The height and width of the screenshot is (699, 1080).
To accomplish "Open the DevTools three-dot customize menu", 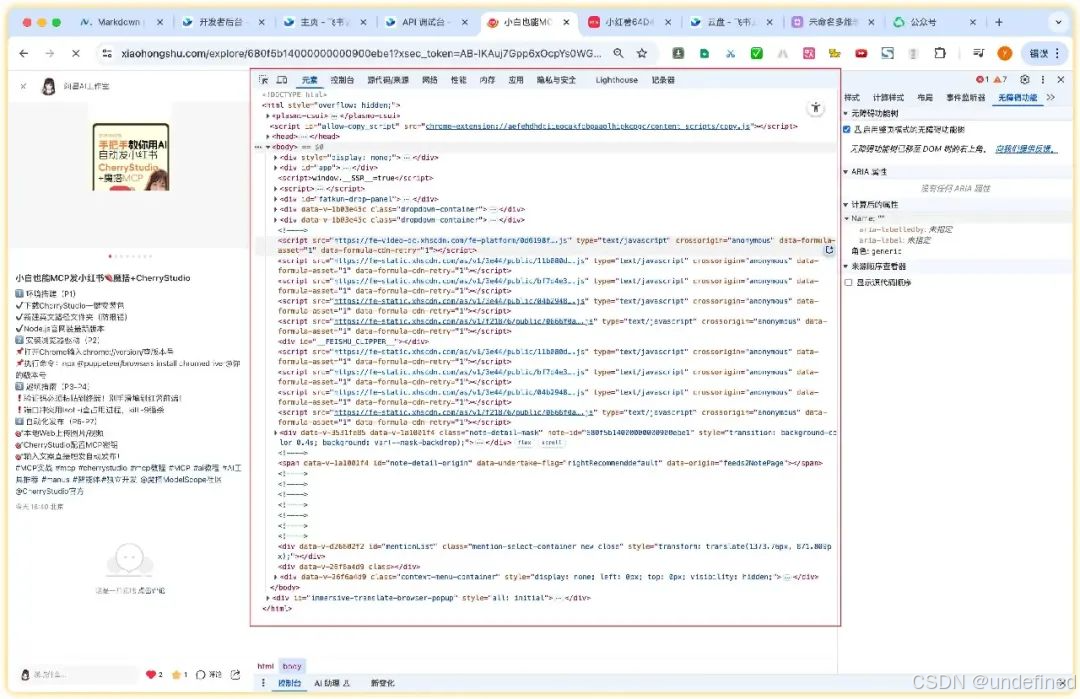I will point(1043,79).
